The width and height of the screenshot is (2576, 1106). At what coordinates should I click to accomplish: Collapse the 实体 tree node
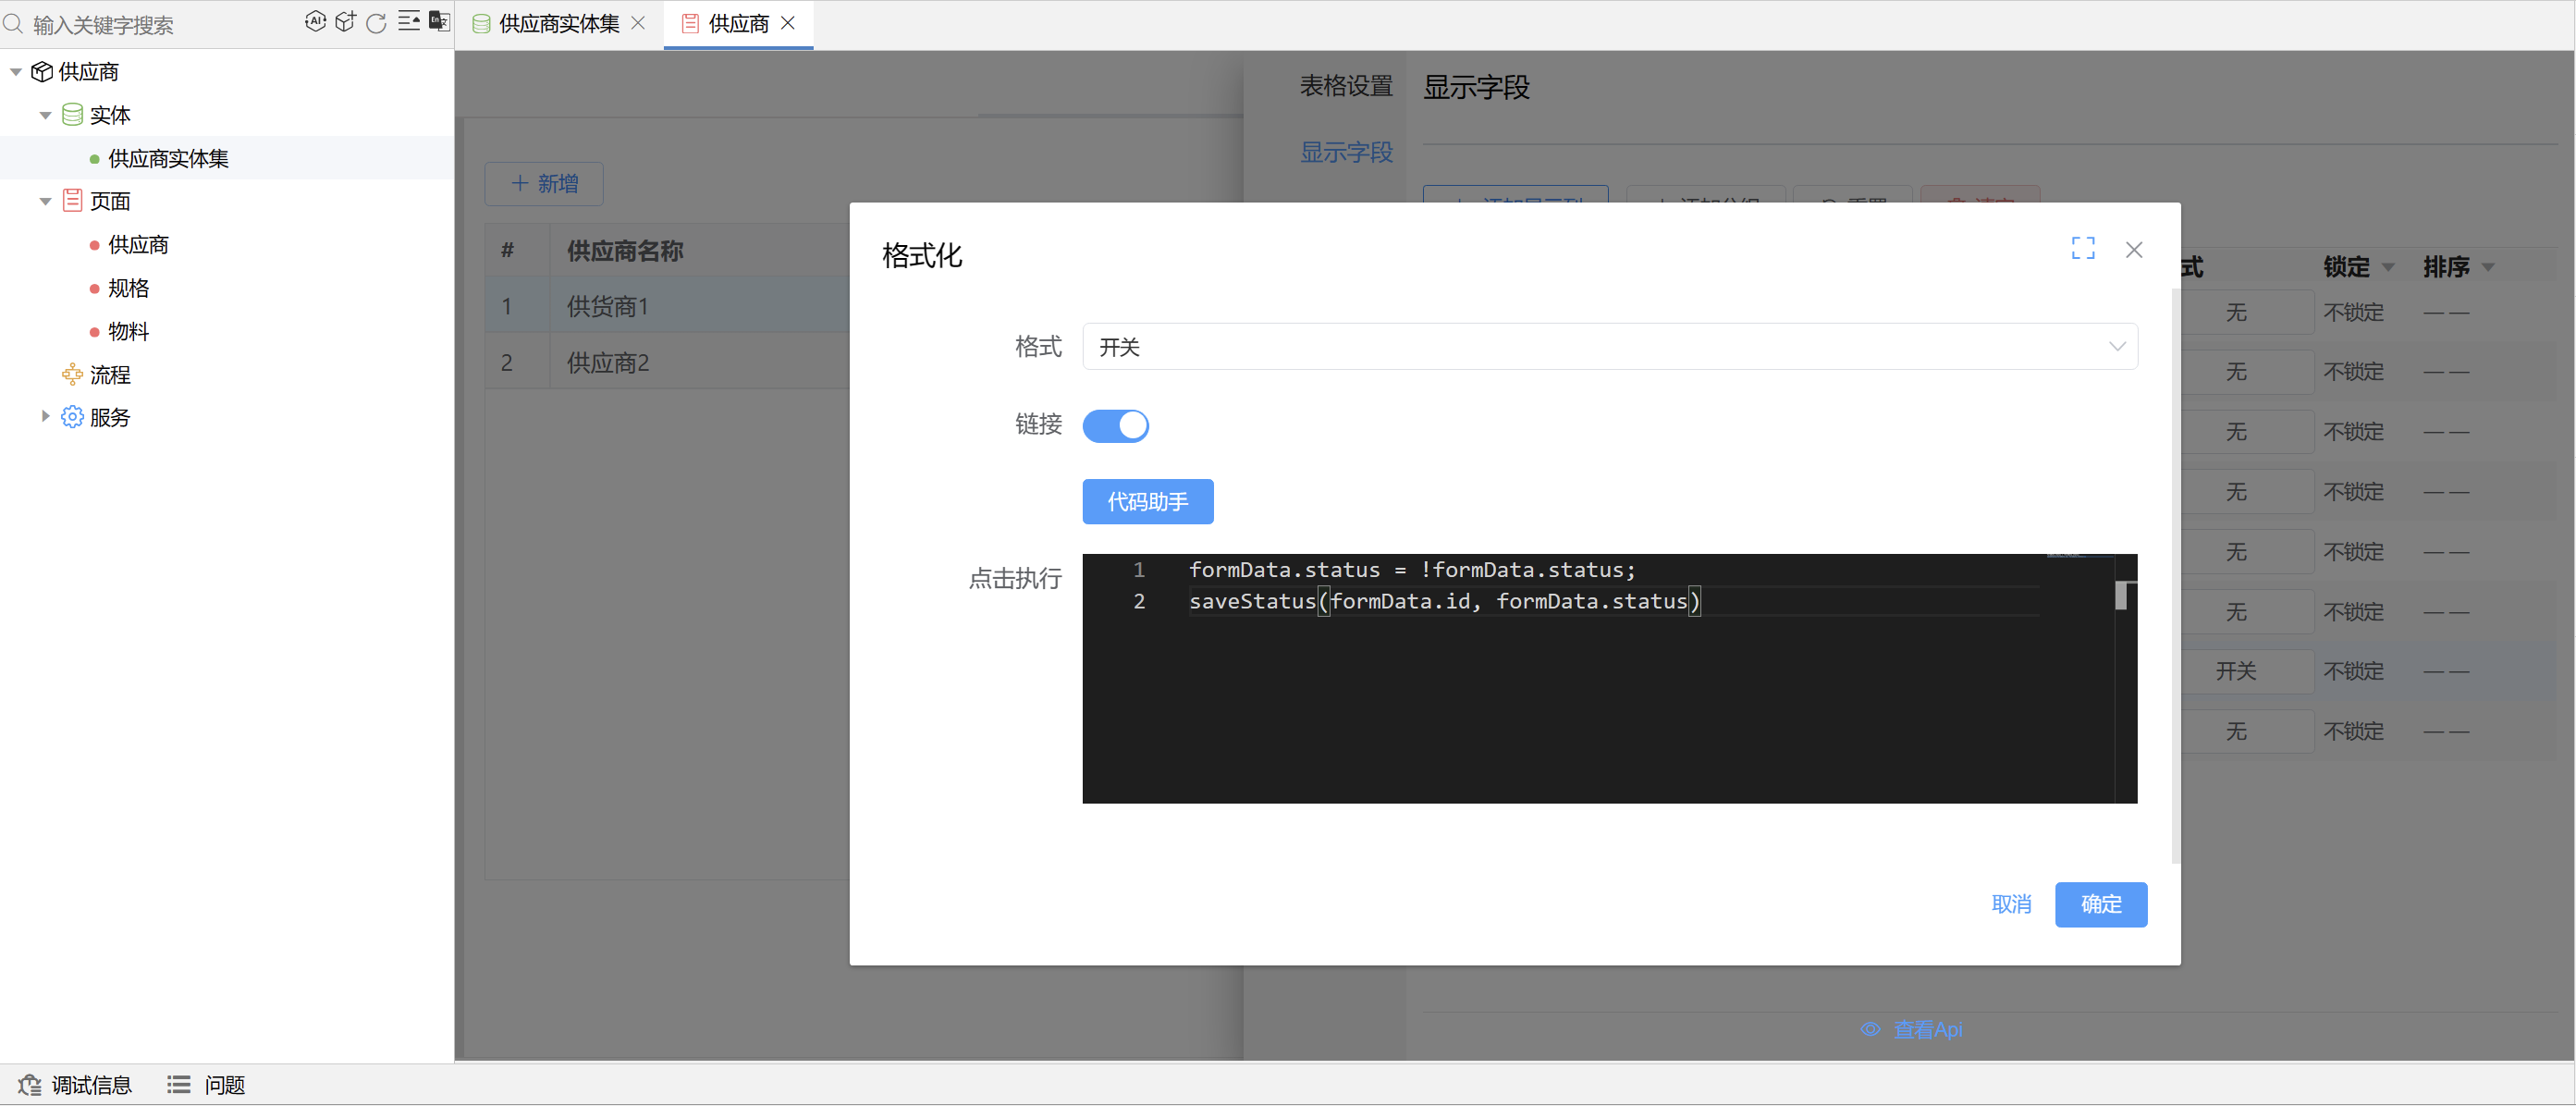45,116
